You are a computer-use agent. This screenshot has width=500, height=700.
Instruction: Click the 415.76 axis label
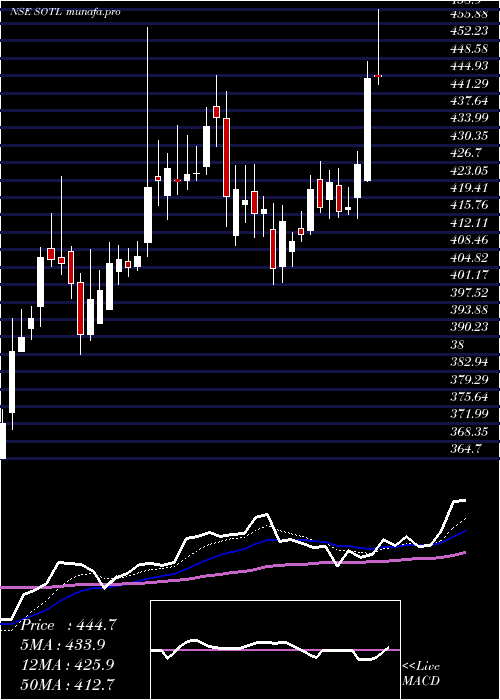[x=469, y=205]
